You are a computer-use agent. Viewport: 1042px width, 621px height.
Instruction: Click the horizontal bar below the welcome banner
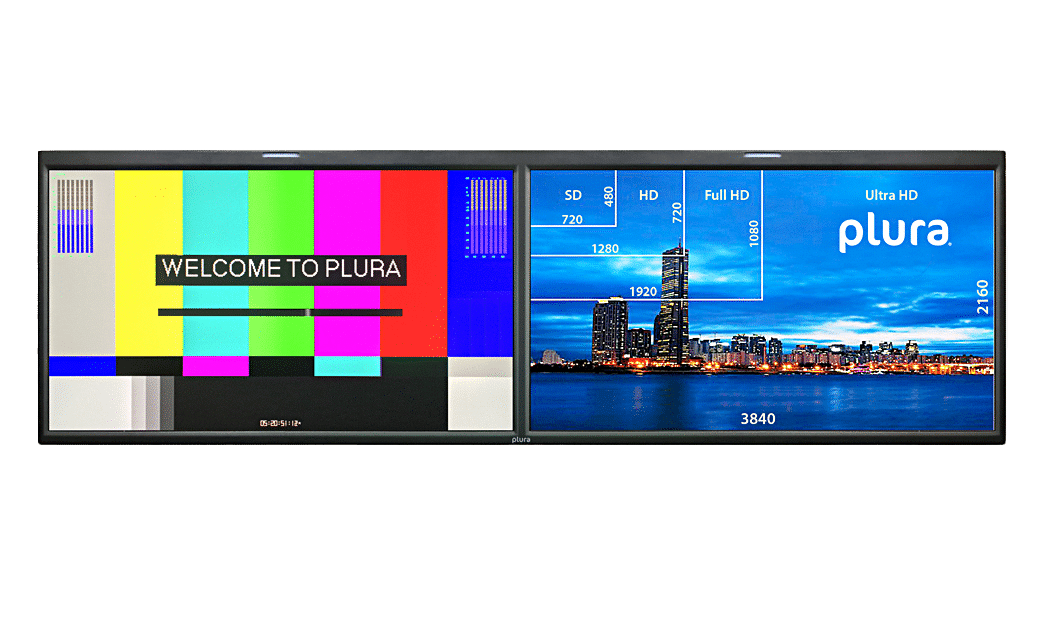tap(280, 312)
